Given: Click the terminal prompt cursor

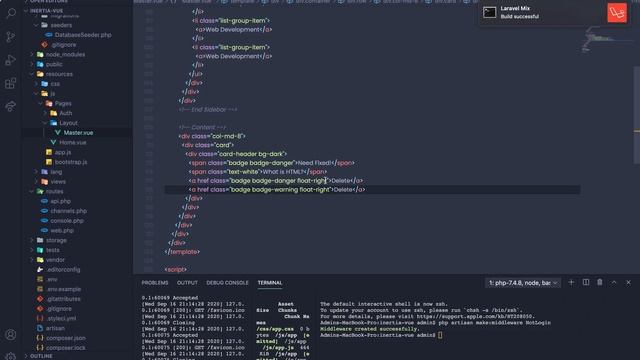Looking at the screenshot, I should pos(440,335).
